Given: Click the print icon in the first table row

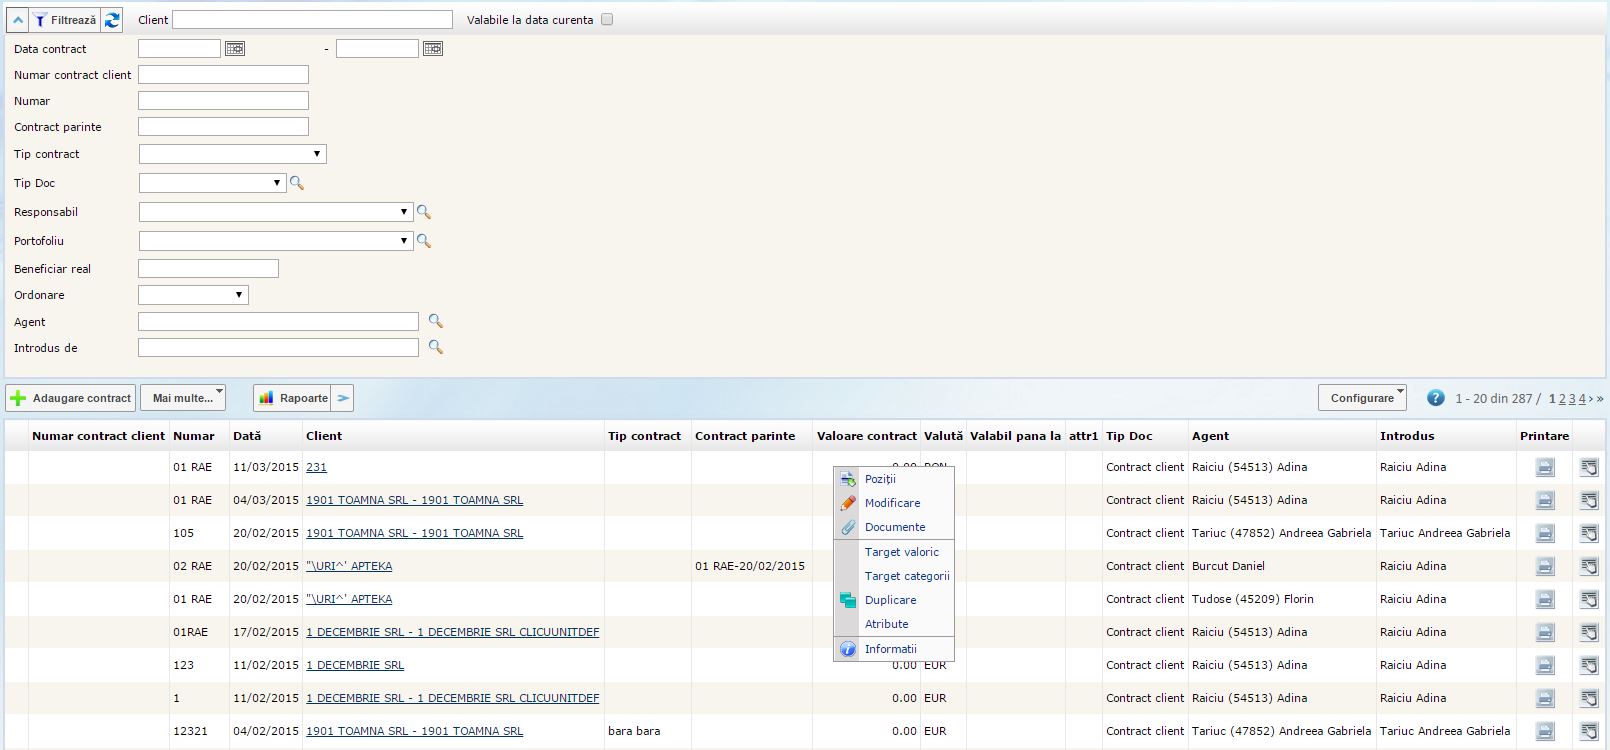Looking at the screenshot, I should pos(1545,467).
